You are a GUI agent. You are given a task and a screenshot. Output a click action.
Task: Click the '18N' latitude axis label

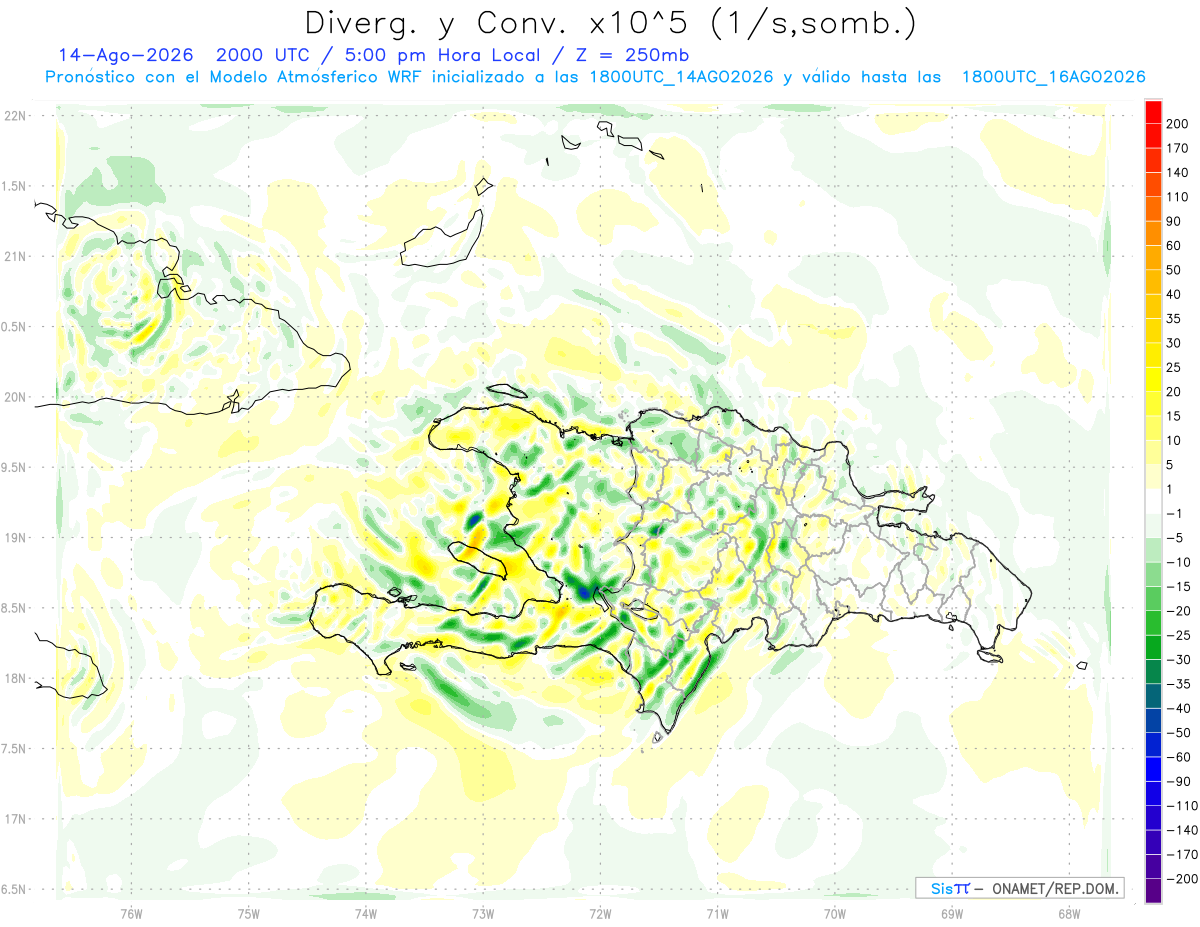[14, 678]
